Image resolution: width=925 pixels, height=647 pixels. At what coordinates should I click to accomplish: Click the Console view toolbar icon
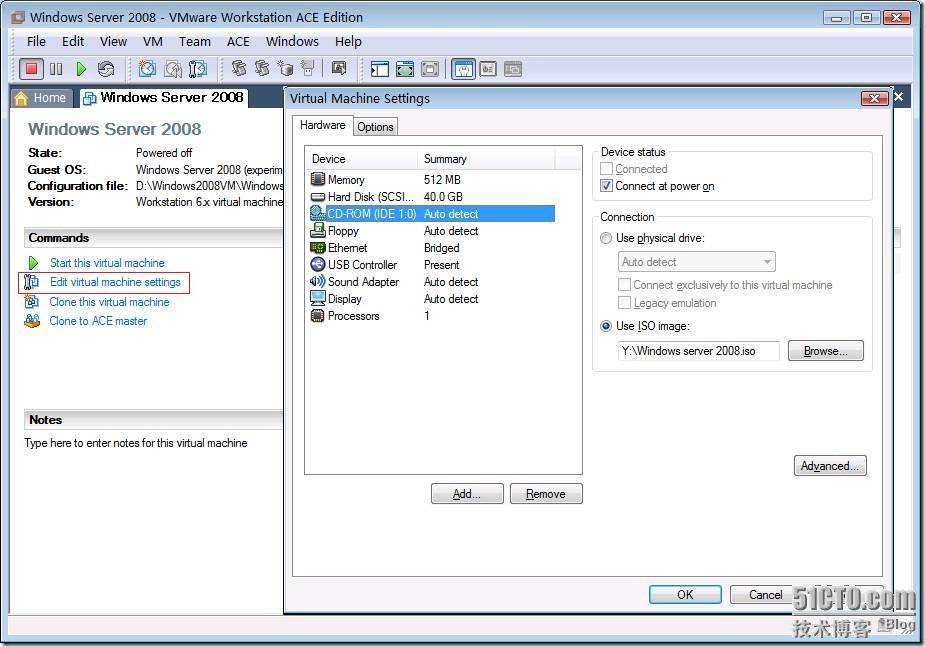point(513,69)
